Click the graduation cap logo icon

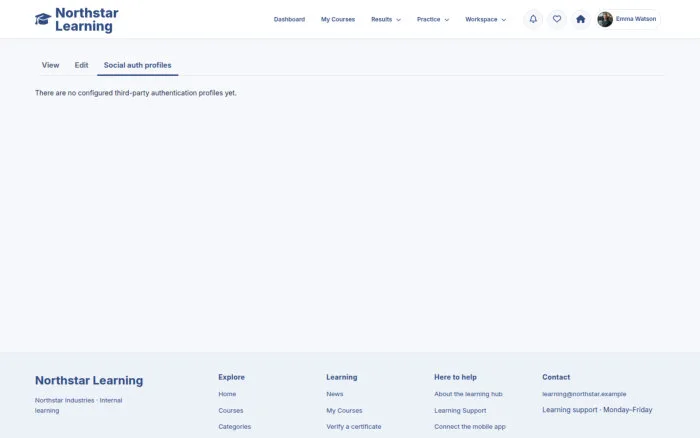[43, 19]
